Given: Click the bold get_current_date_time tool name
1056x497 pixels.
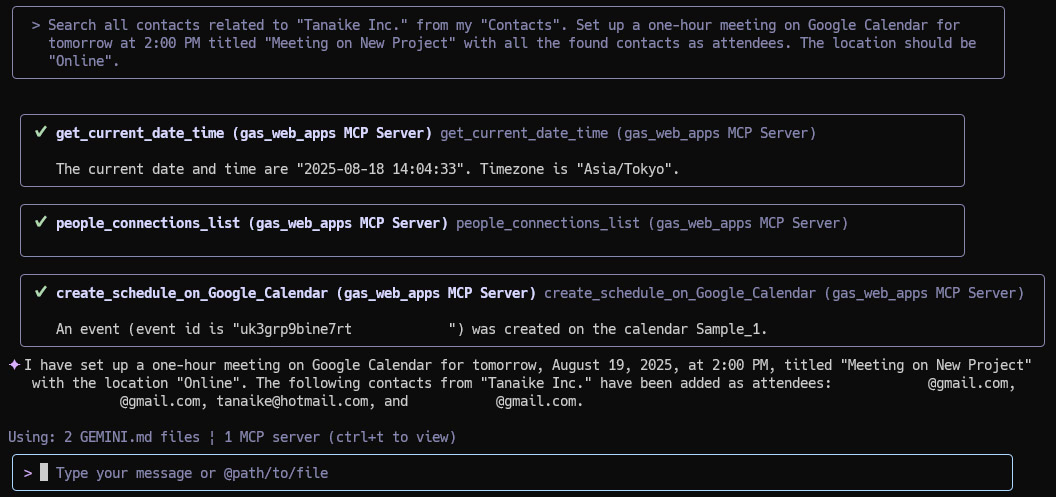Looking at the screenshot, I should 139,133.
